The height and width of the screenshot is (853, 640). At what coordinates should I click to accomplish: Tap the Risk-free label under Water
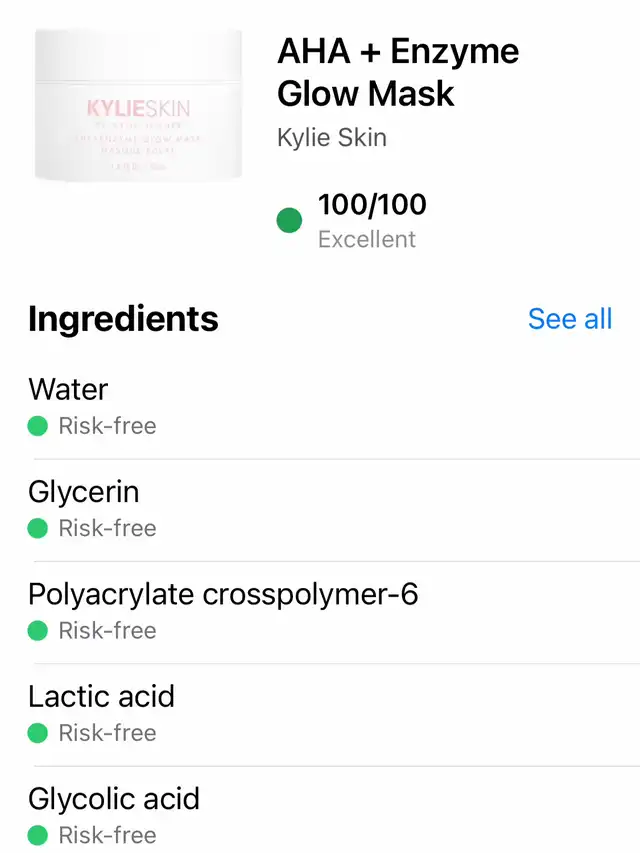107,426
